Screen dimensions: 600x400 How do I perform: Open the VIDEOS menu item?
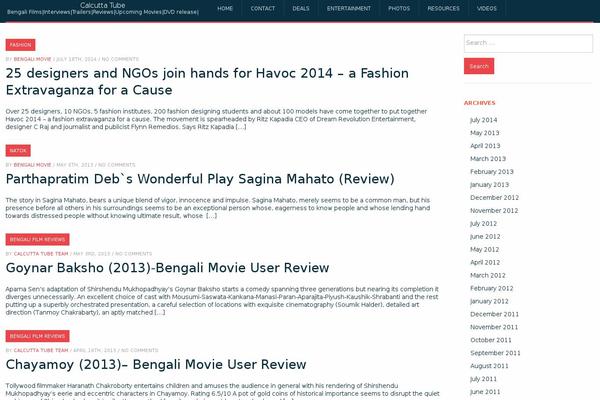487,8
